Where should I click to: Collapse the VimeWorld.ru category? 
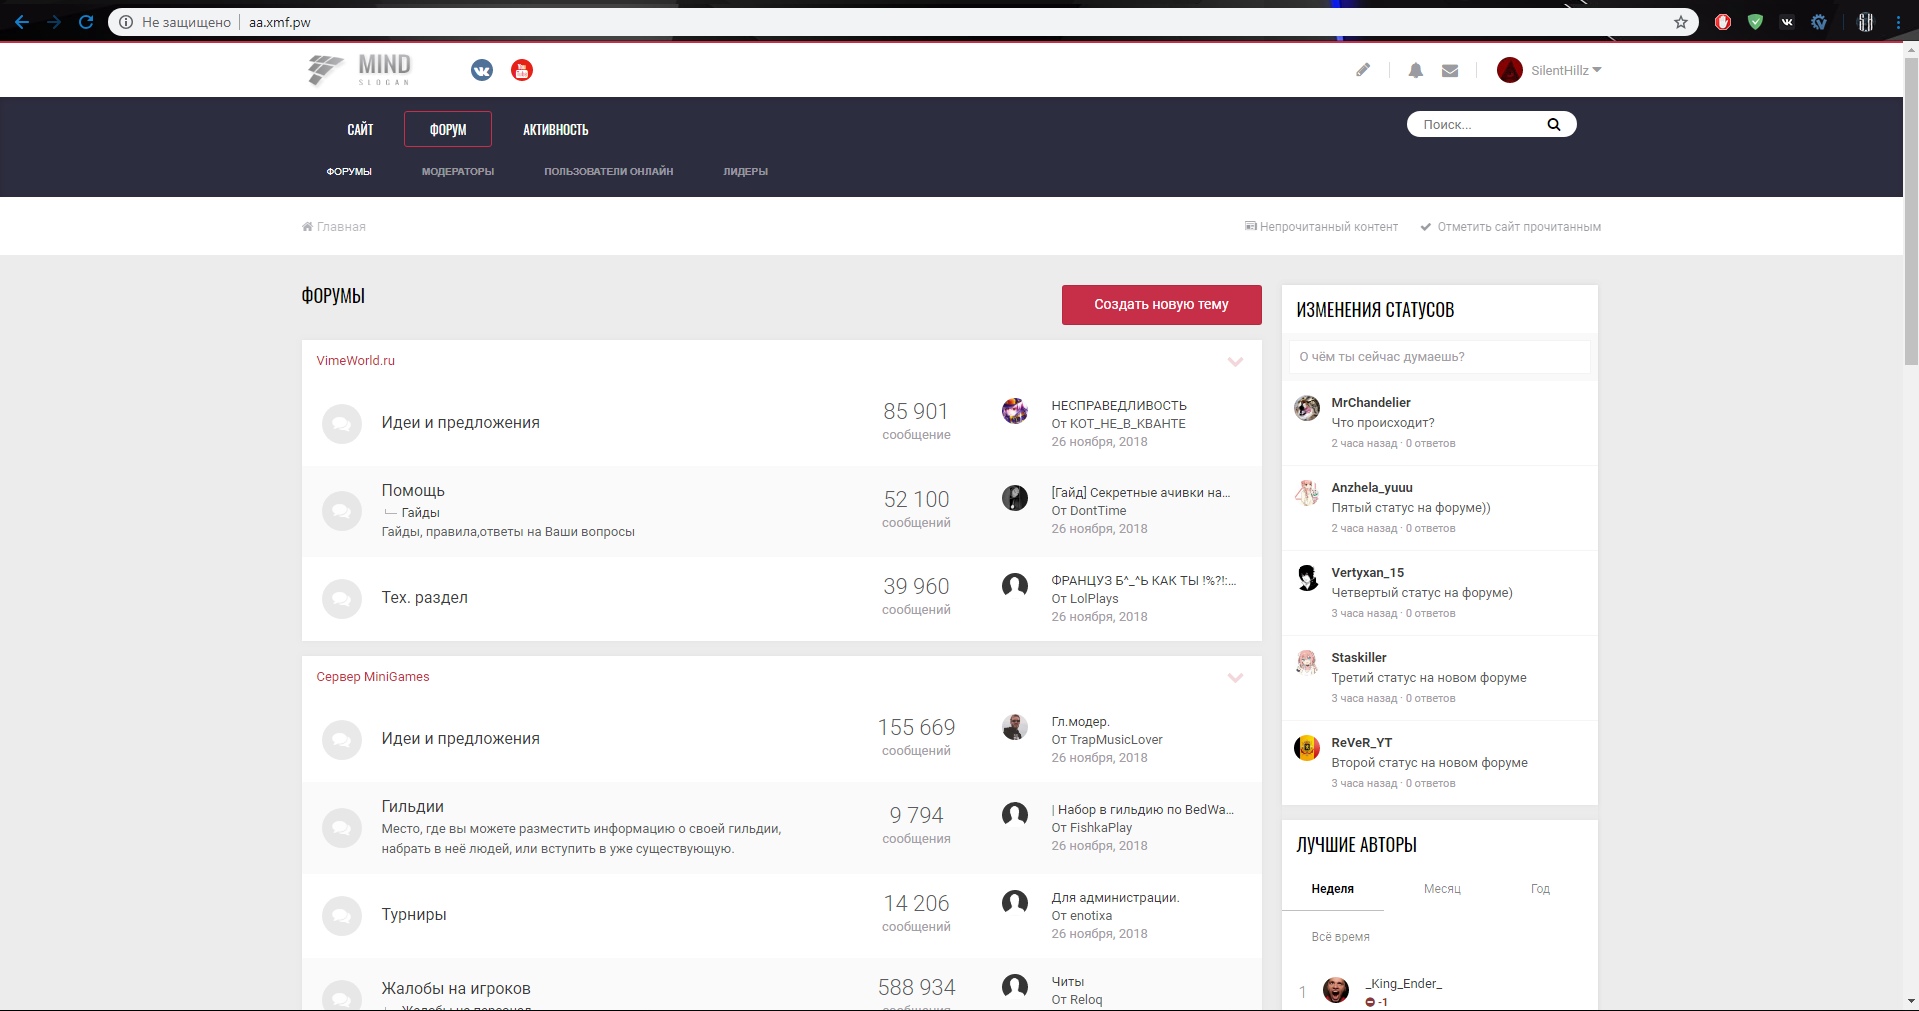coord(1235,362)
